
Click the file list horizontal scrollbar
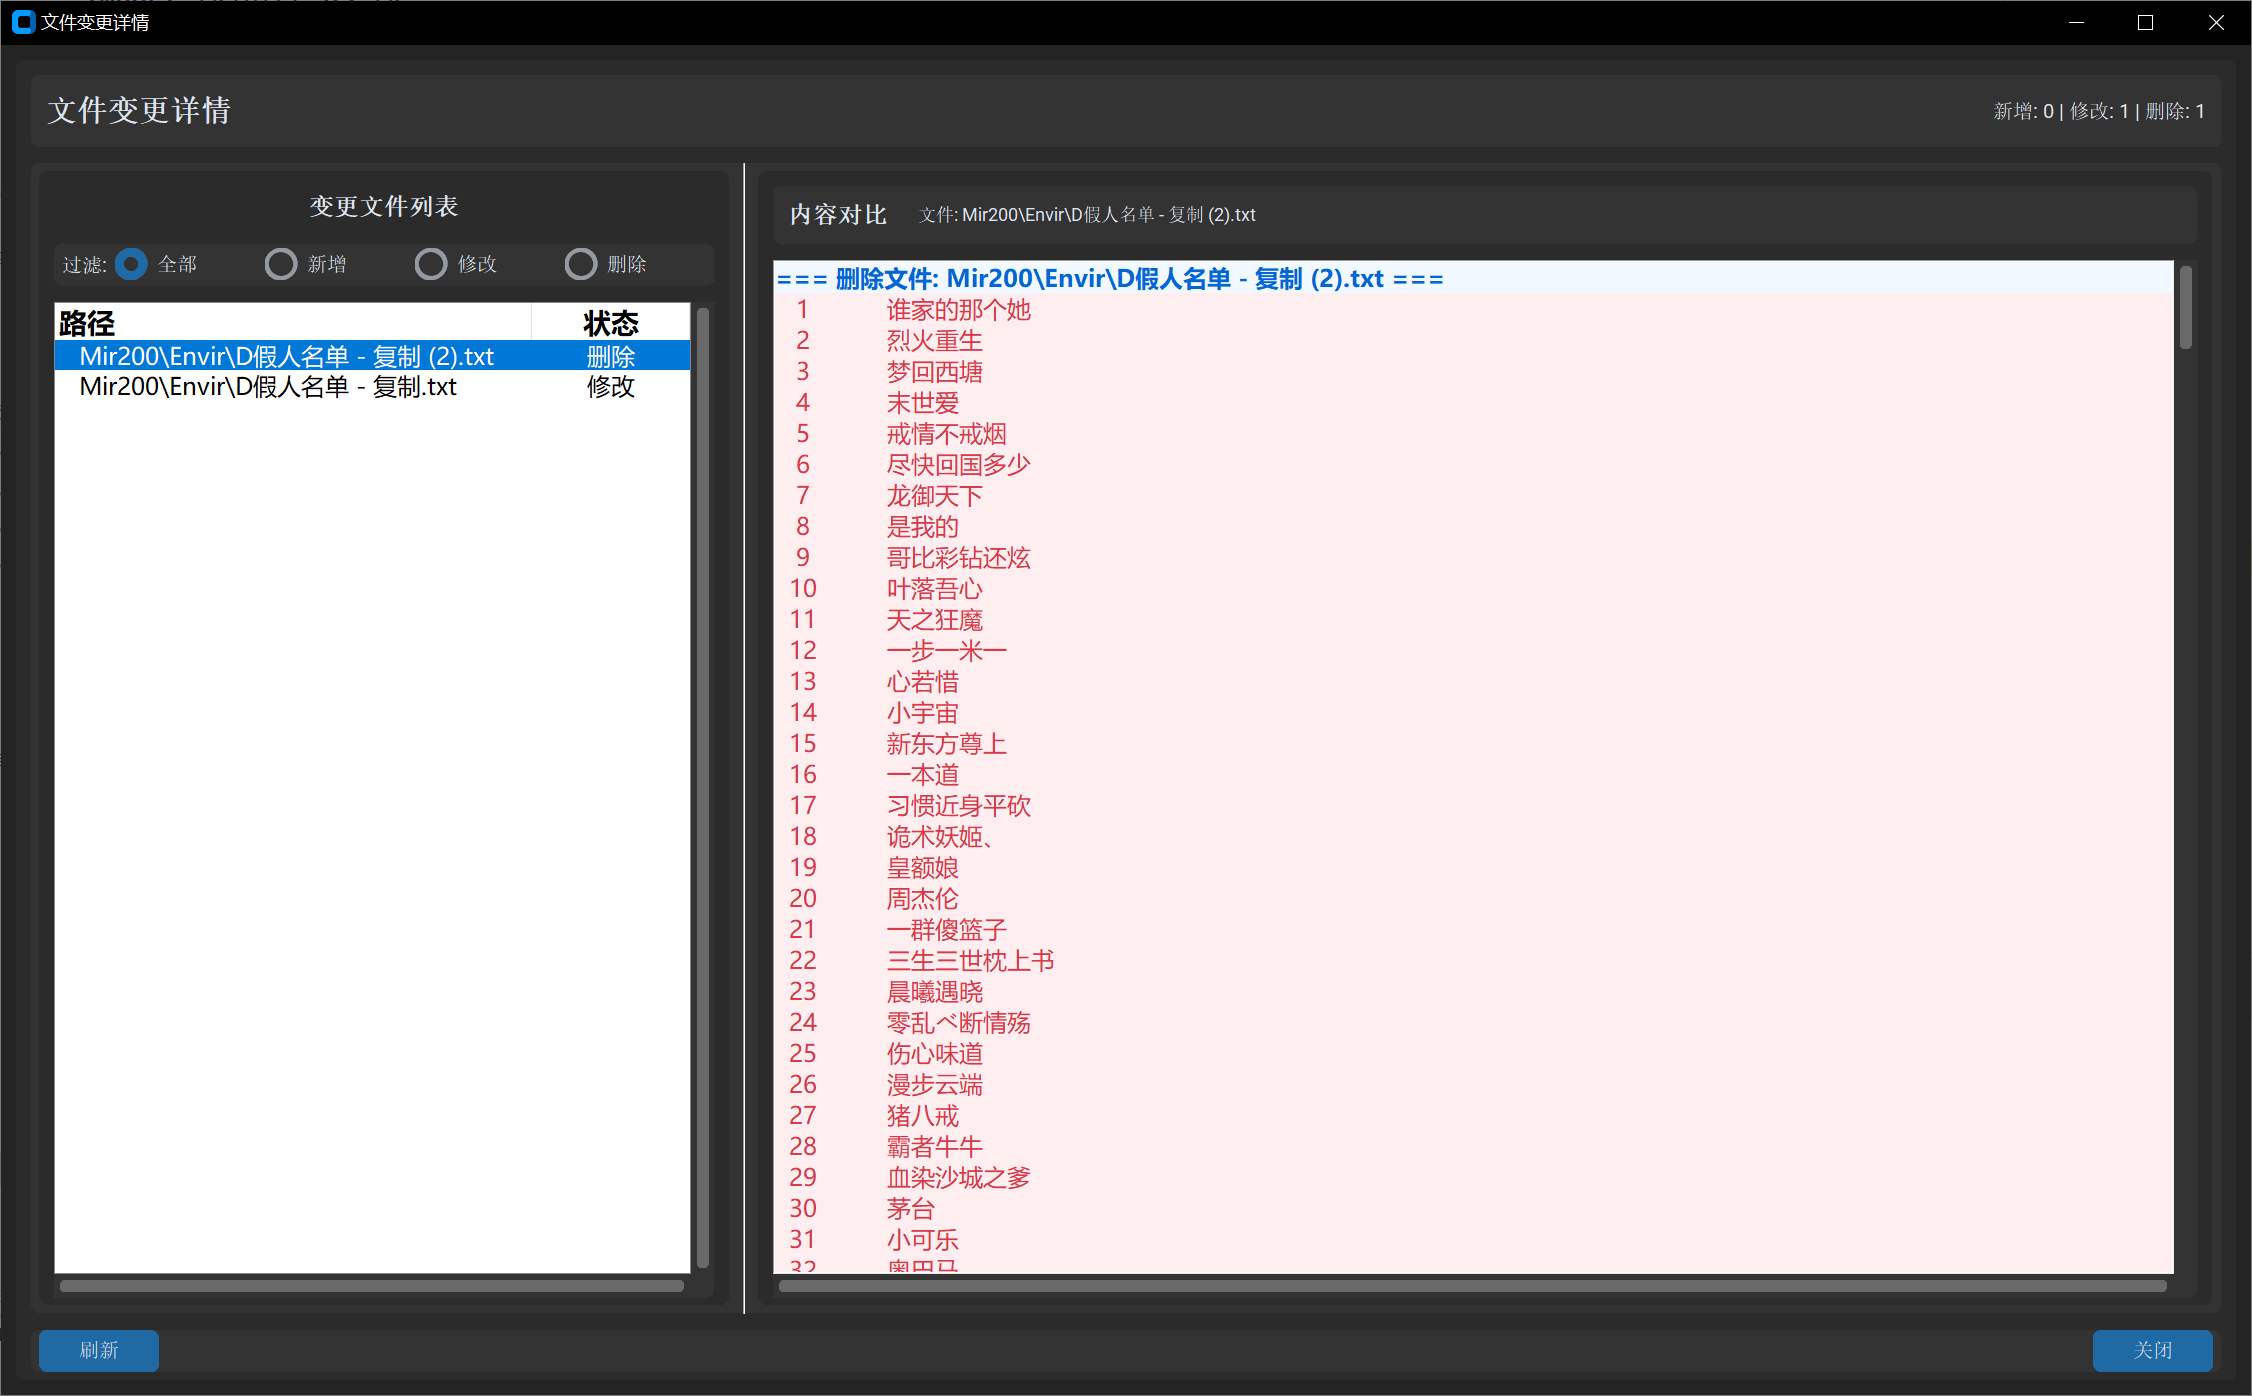click(371, 1286)
